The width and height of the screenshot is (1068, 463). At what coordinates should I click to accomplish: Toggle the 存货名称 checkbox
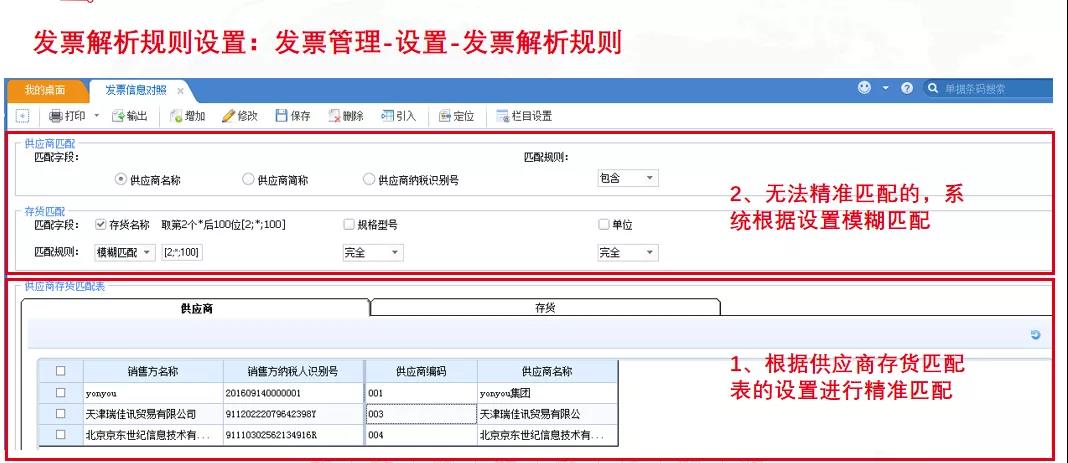(98, 225)
